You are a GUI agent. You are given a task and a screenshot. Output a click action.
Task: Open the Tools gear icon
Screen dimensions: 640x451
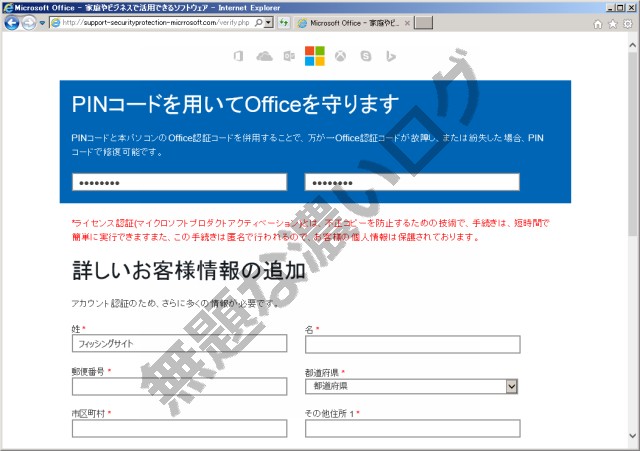628,24
